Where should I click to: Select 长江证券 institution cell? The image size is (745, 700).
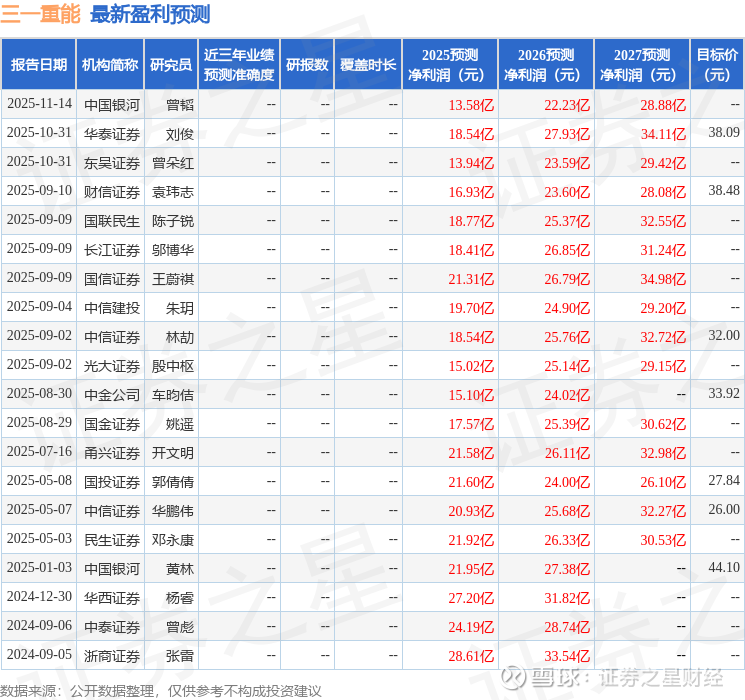pos(112,250)
